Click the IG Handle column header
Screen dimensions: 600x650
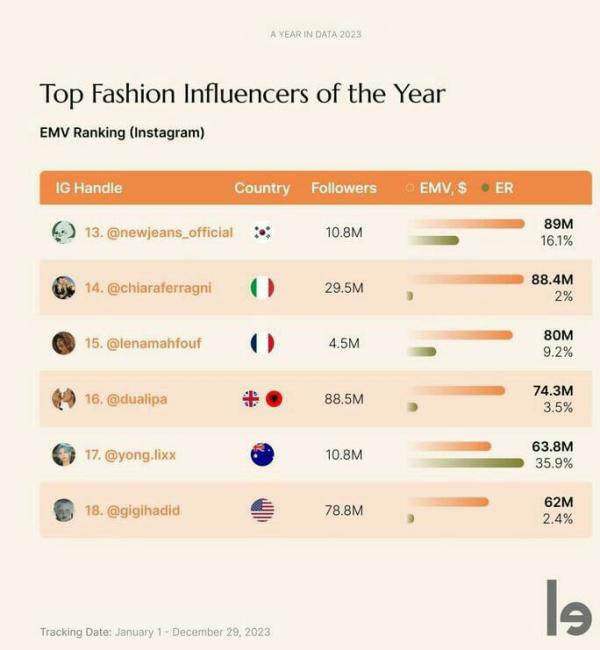(89, 188)
